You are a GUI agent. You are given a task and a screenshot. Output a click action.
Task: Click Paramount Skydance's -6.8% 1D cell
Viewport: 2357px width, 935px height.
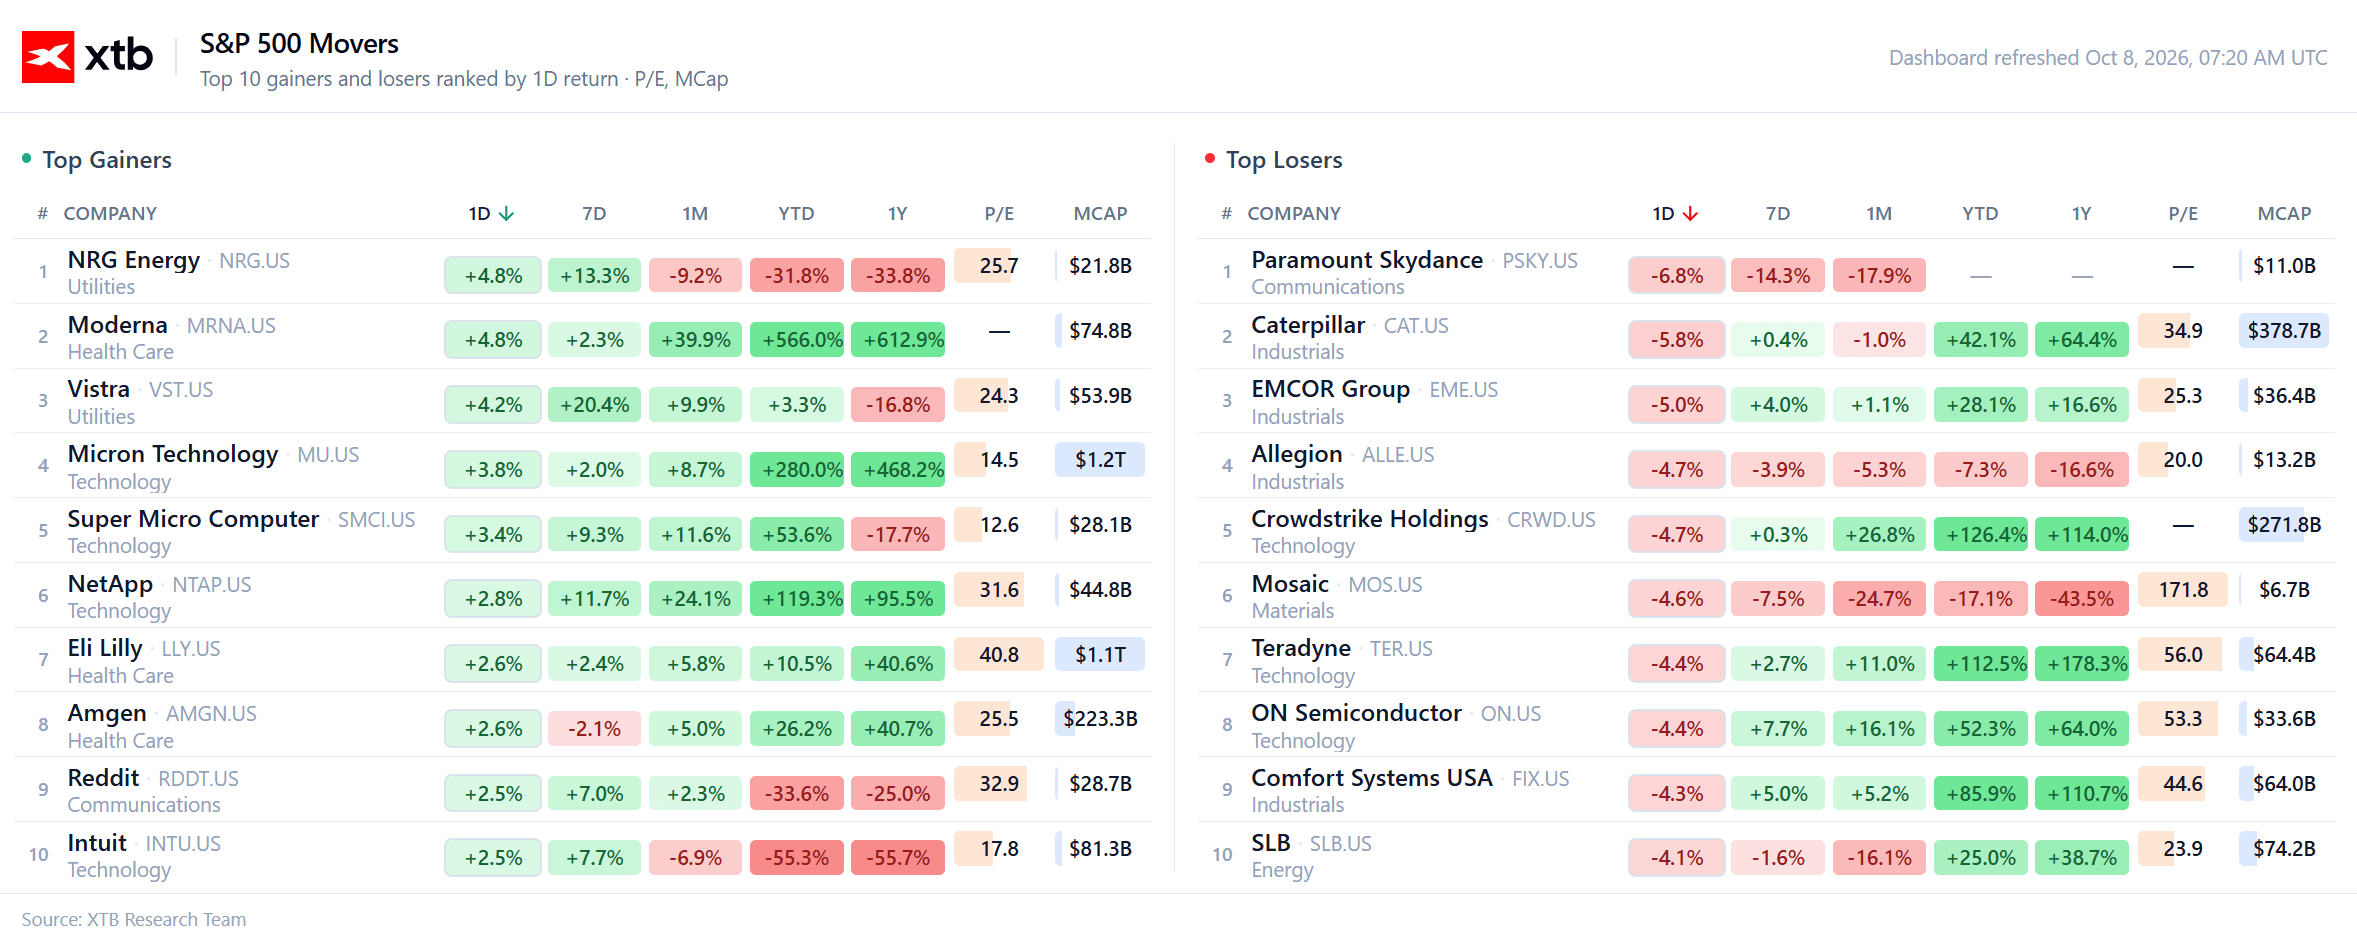pyautogui.click(x=1677, y=276)
